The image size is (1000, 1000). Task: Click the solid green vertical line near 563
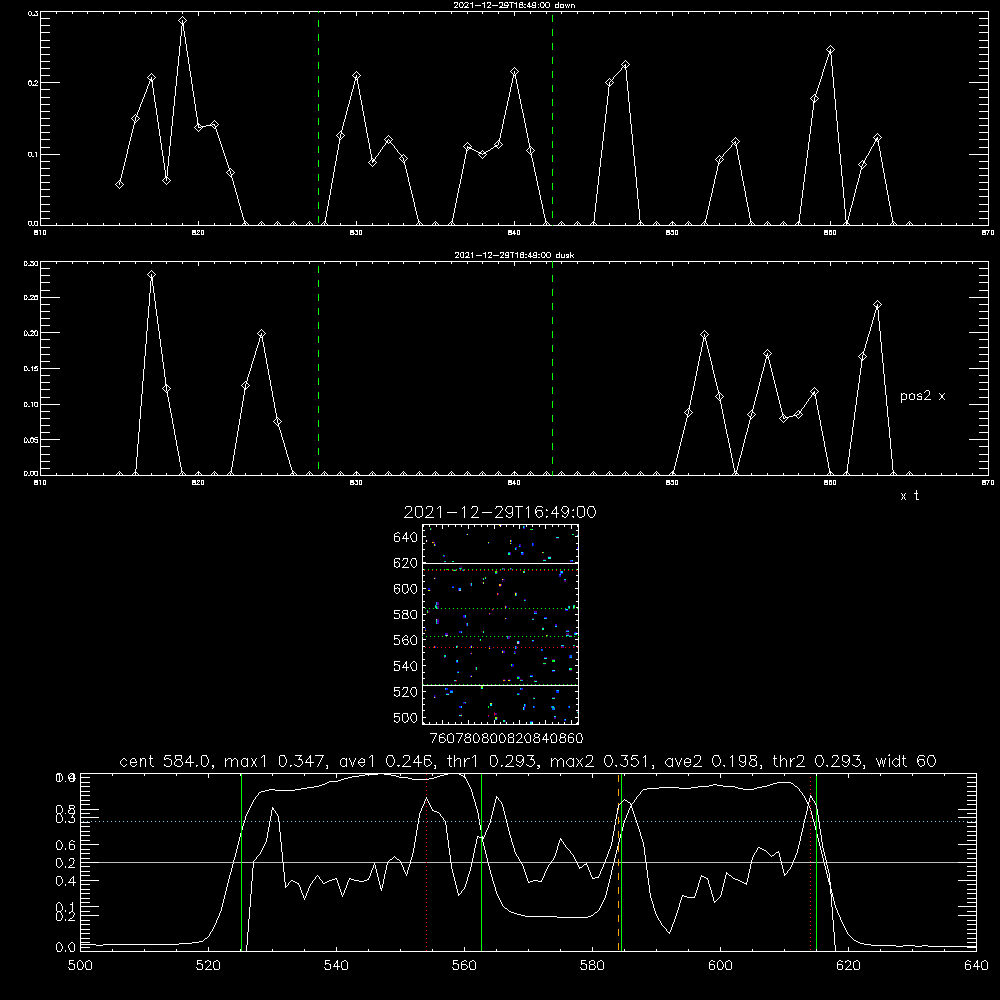(481, 862)
